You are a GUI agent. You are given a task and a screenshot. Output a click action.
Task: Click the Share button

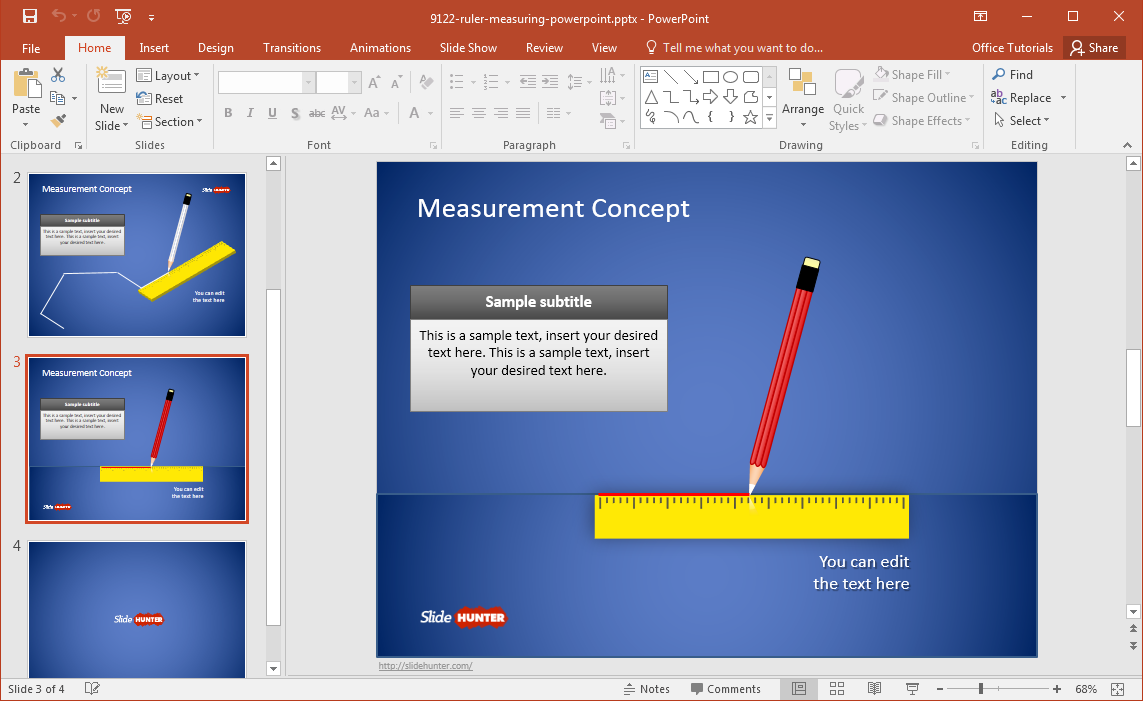(1092, 48)
